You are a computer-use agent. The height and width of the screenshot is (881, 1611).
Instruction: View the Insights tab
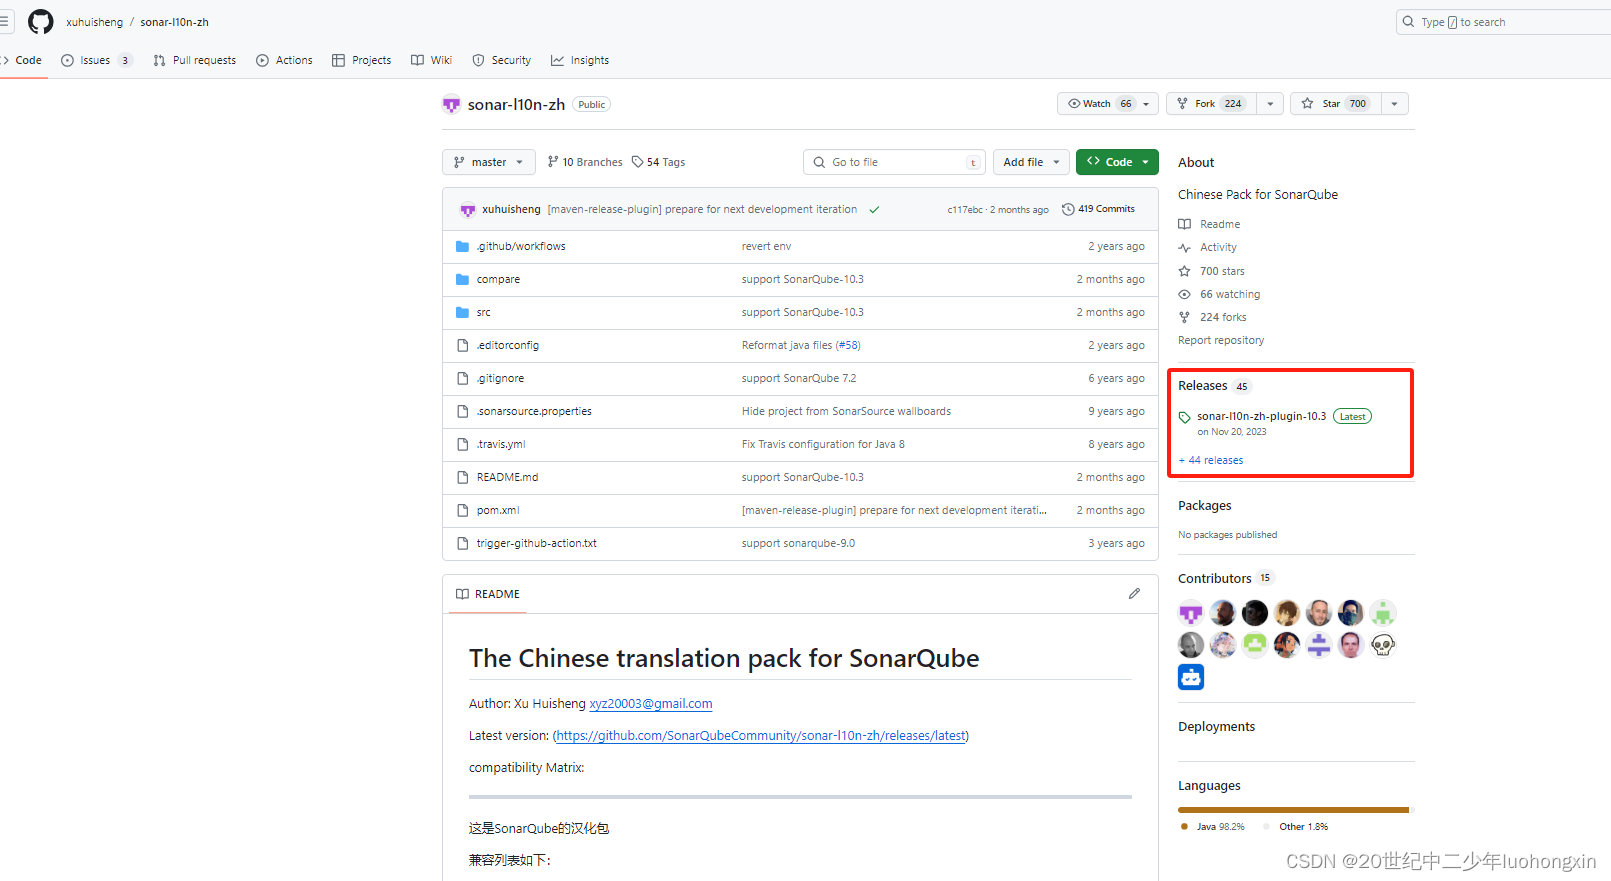(580, 60)
